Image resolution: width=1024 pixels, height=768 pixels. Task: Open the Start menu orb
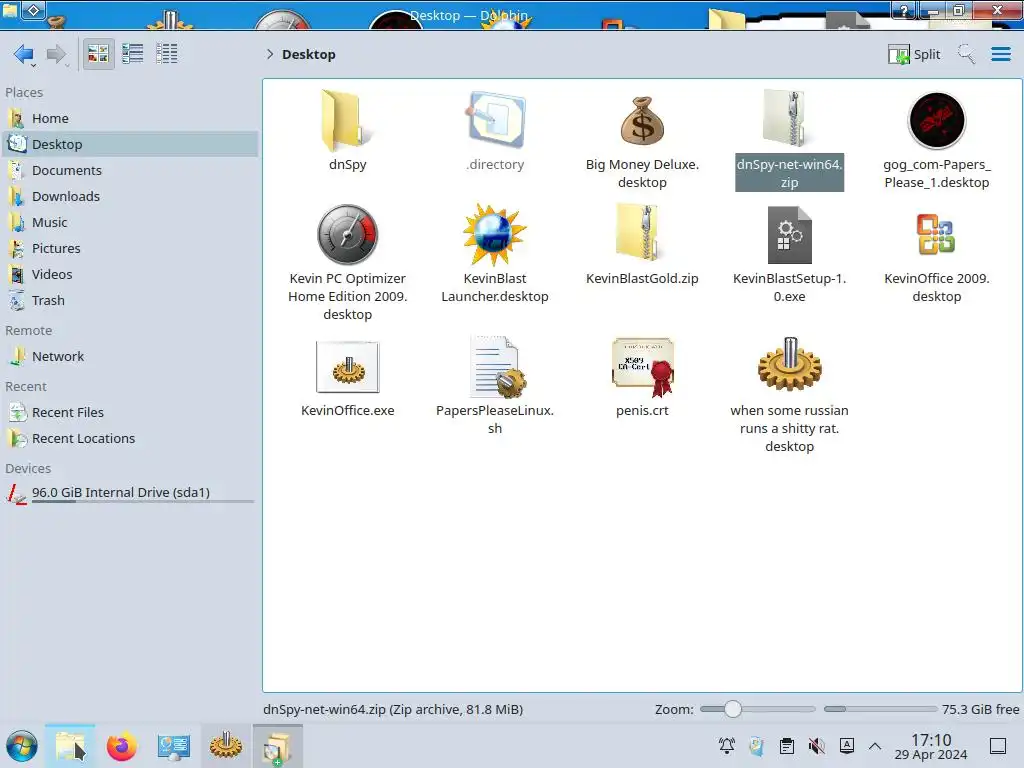(x=22, y=746)
